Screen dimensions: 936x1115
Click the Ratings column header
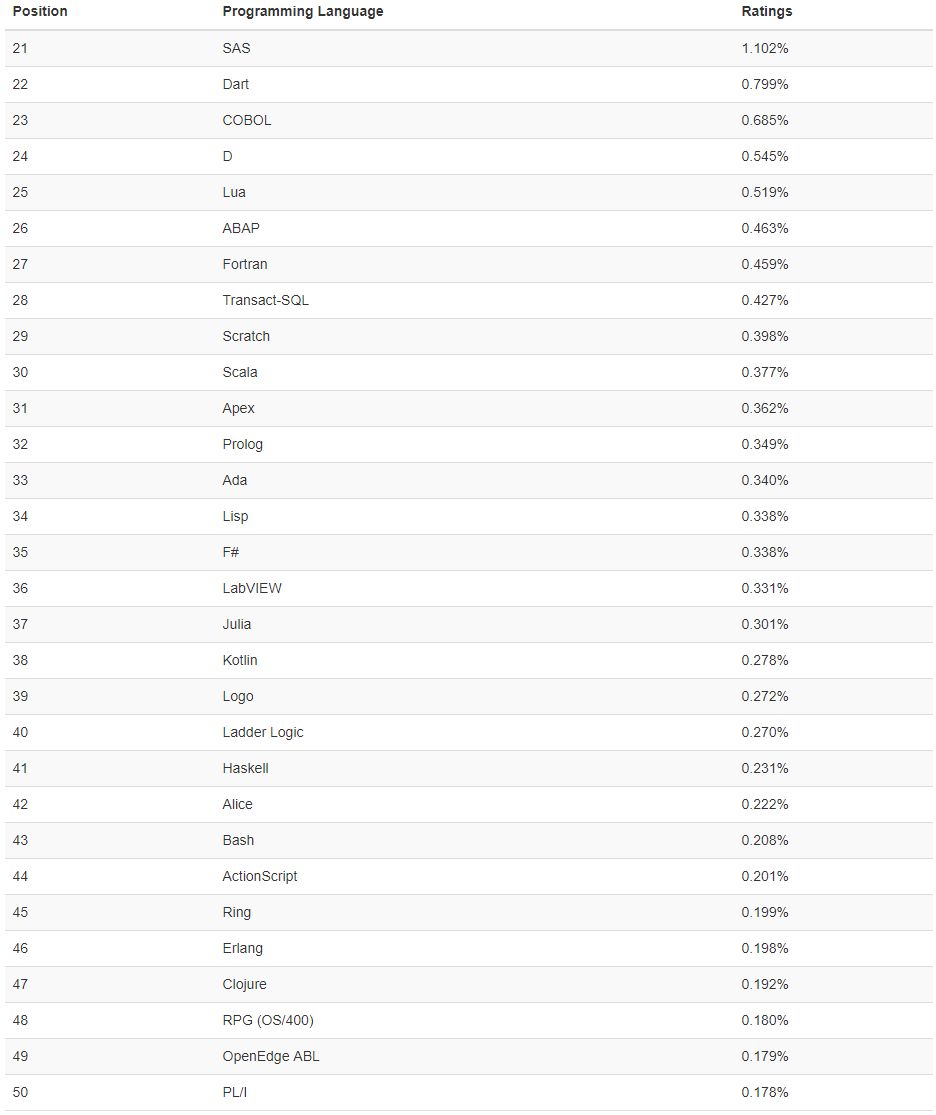pos(766,11)
